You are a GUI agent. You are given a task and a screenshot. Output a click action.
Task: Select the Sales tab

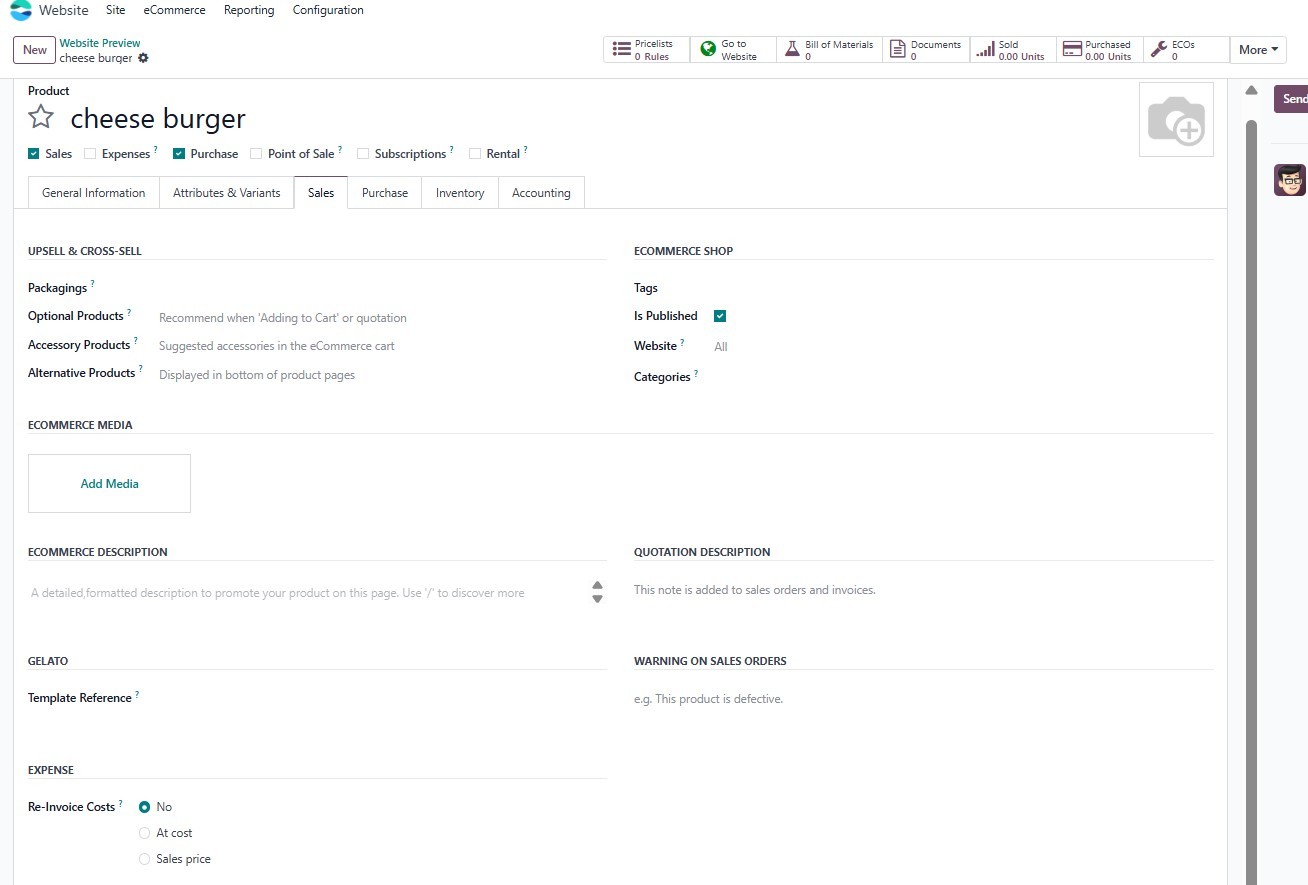[x=321, y=193]
